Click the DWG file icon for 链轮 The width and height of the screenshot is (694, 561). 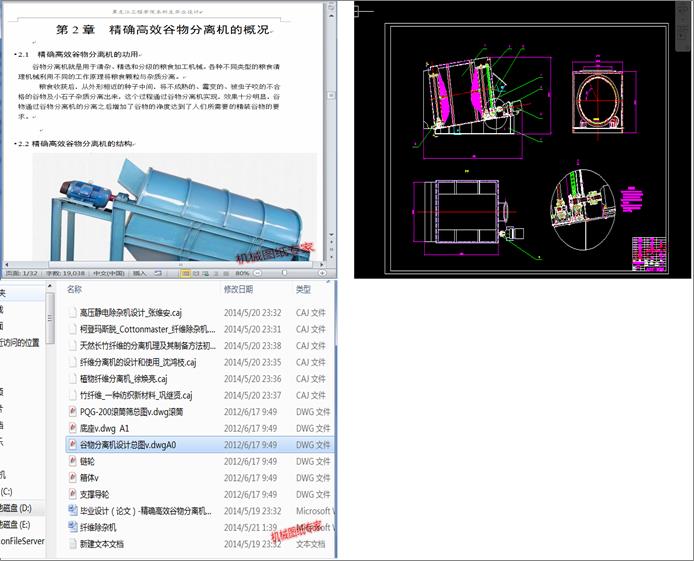coord(73,461)
